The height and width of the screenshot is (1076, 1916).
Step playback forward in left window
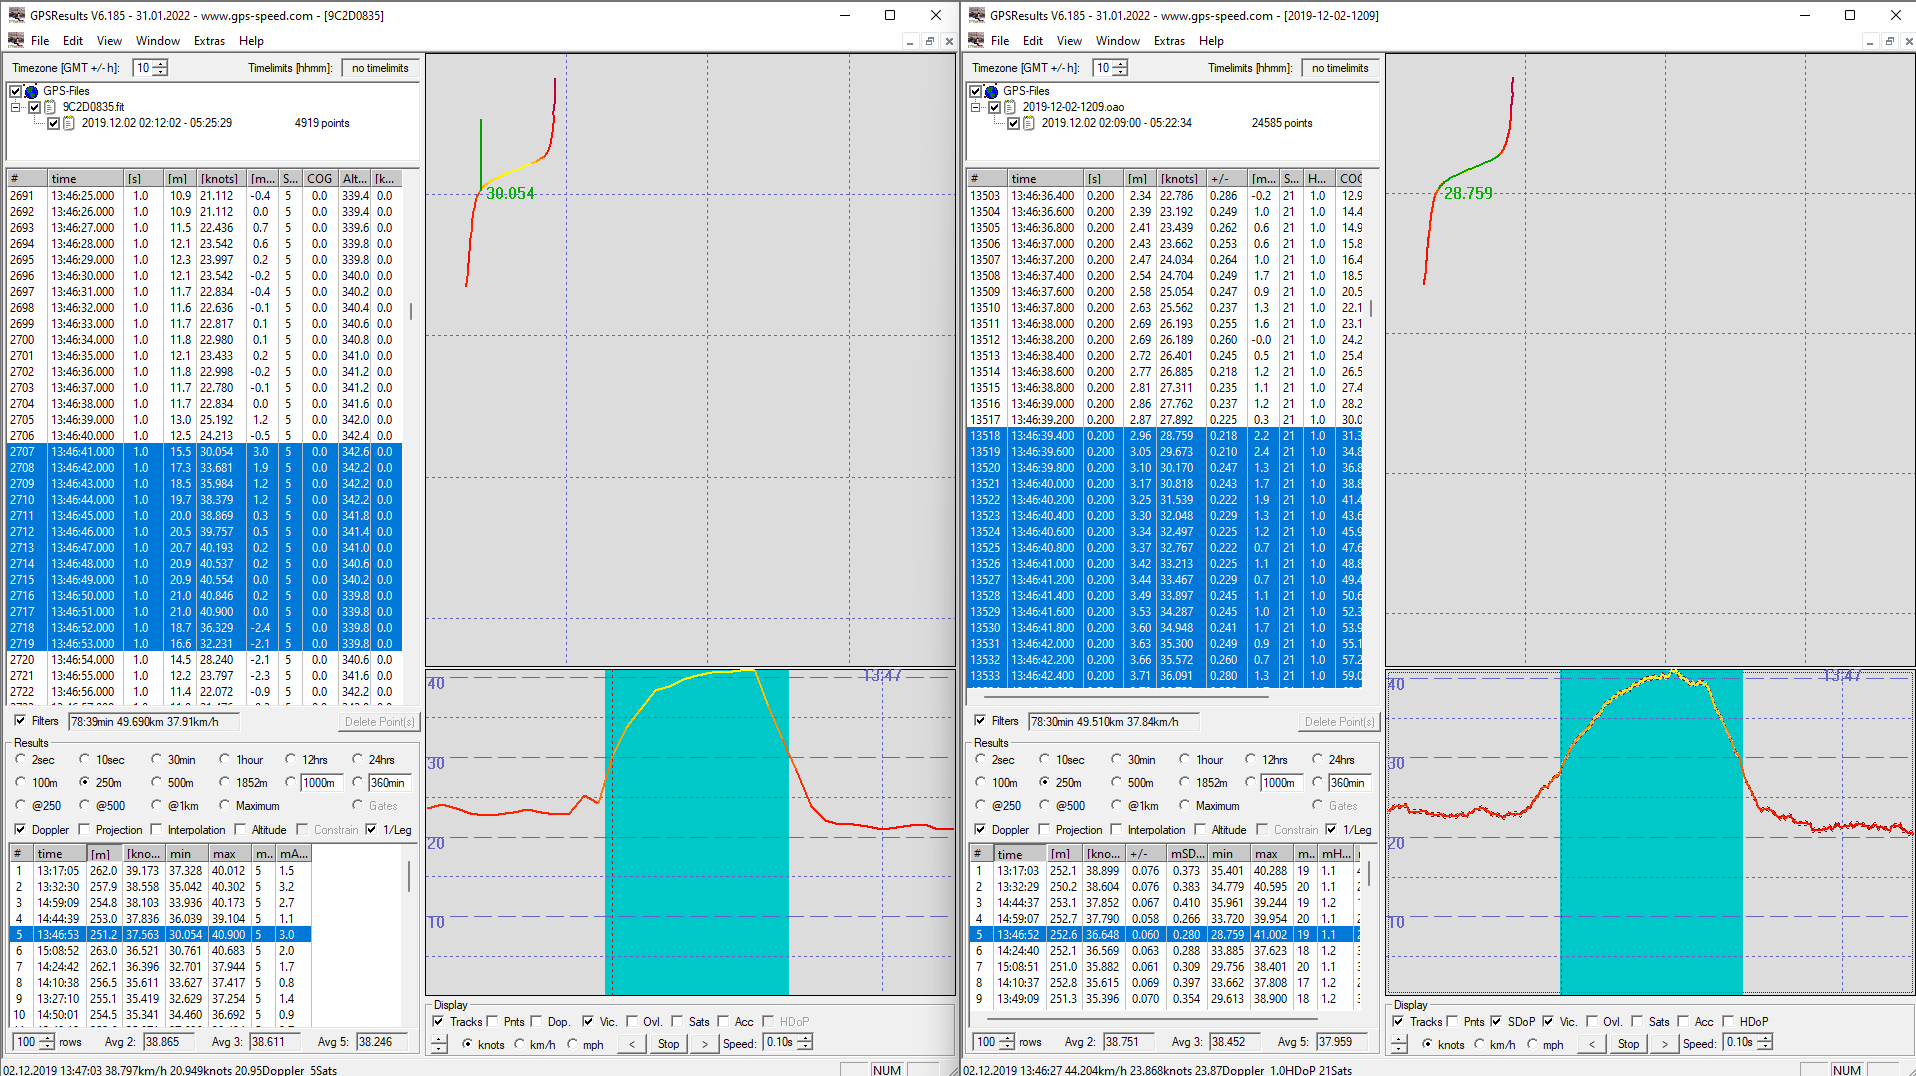(705, 1043)
